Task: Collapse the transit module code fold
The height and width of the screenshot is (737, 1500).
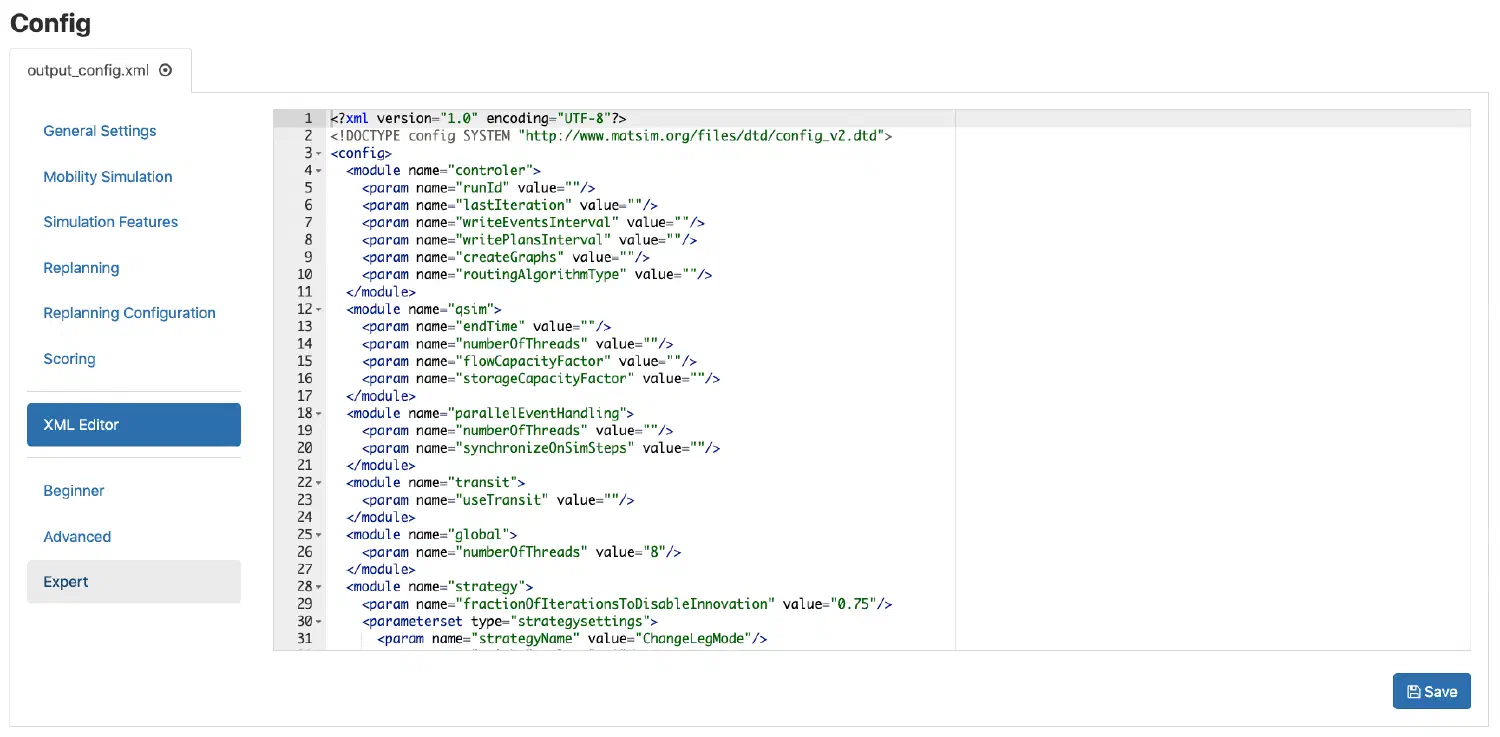Action: (x=320, y=482)
